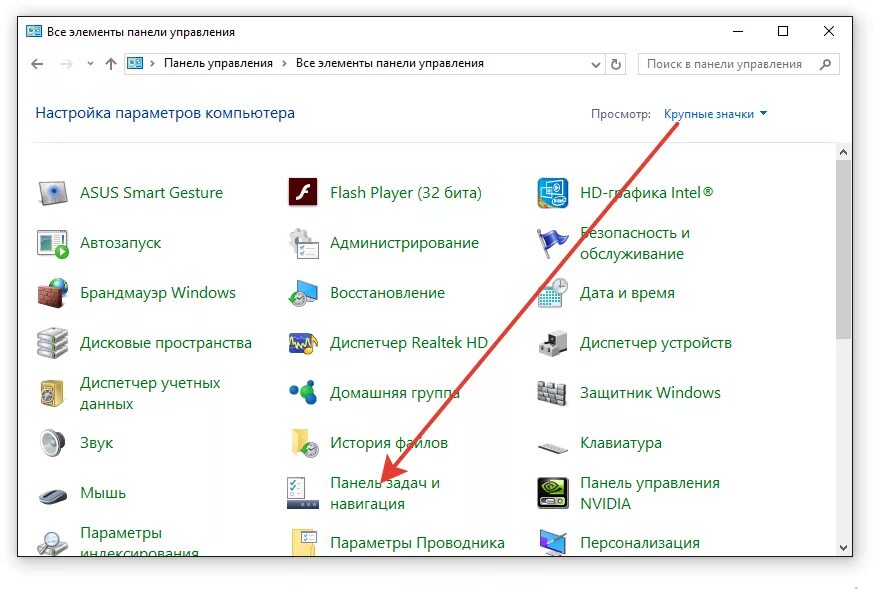
Task: Click Все элементы панели управления breadcrumb
Action: 390,64
